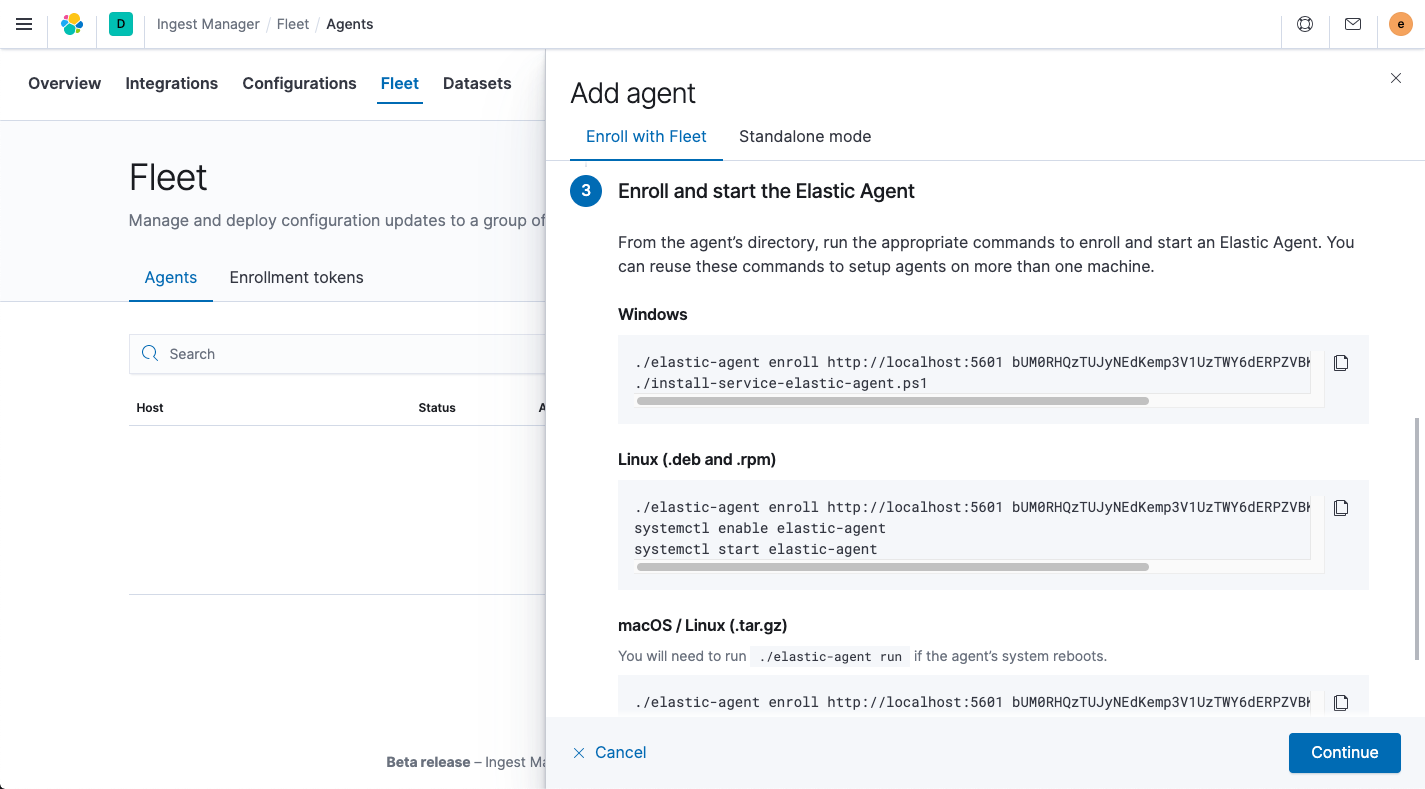Open the newsfeed envelope icon
1425x789 pixels.
click(1352, 23)
